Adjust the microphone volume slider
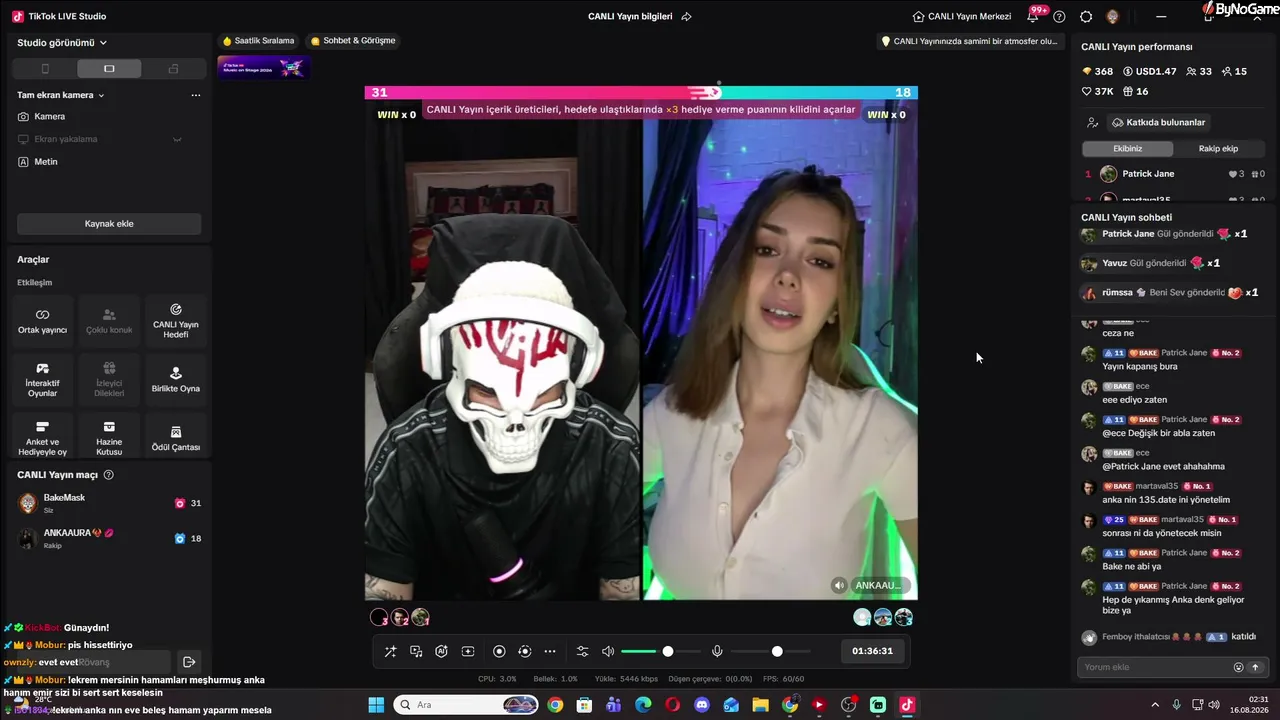Image resolution: width=1280 pixels, height=720 pixels. tap(771, 651)
